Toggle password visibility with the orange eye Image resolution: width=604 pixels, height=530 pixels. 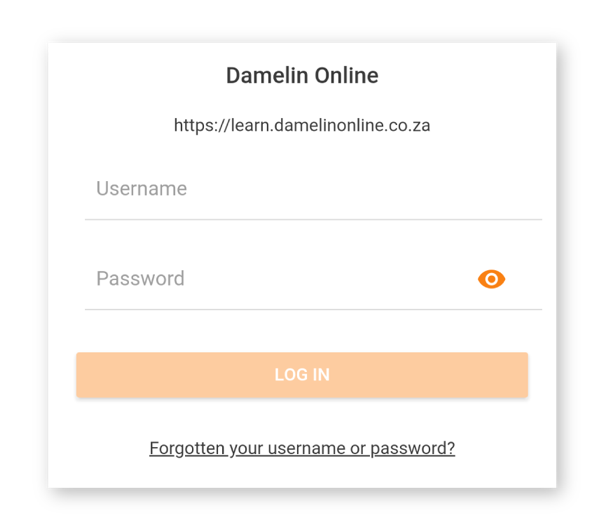[491, 279]
